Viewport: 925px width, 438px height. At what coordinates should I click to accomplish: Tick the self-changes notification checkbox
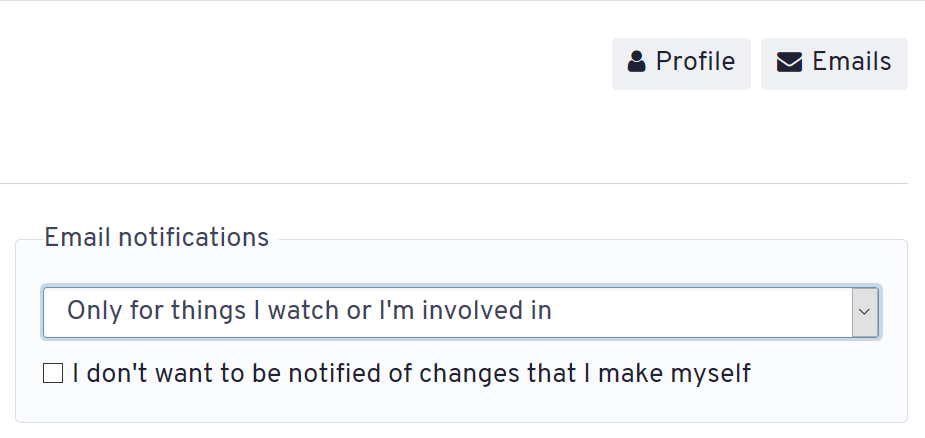(53, 373)
